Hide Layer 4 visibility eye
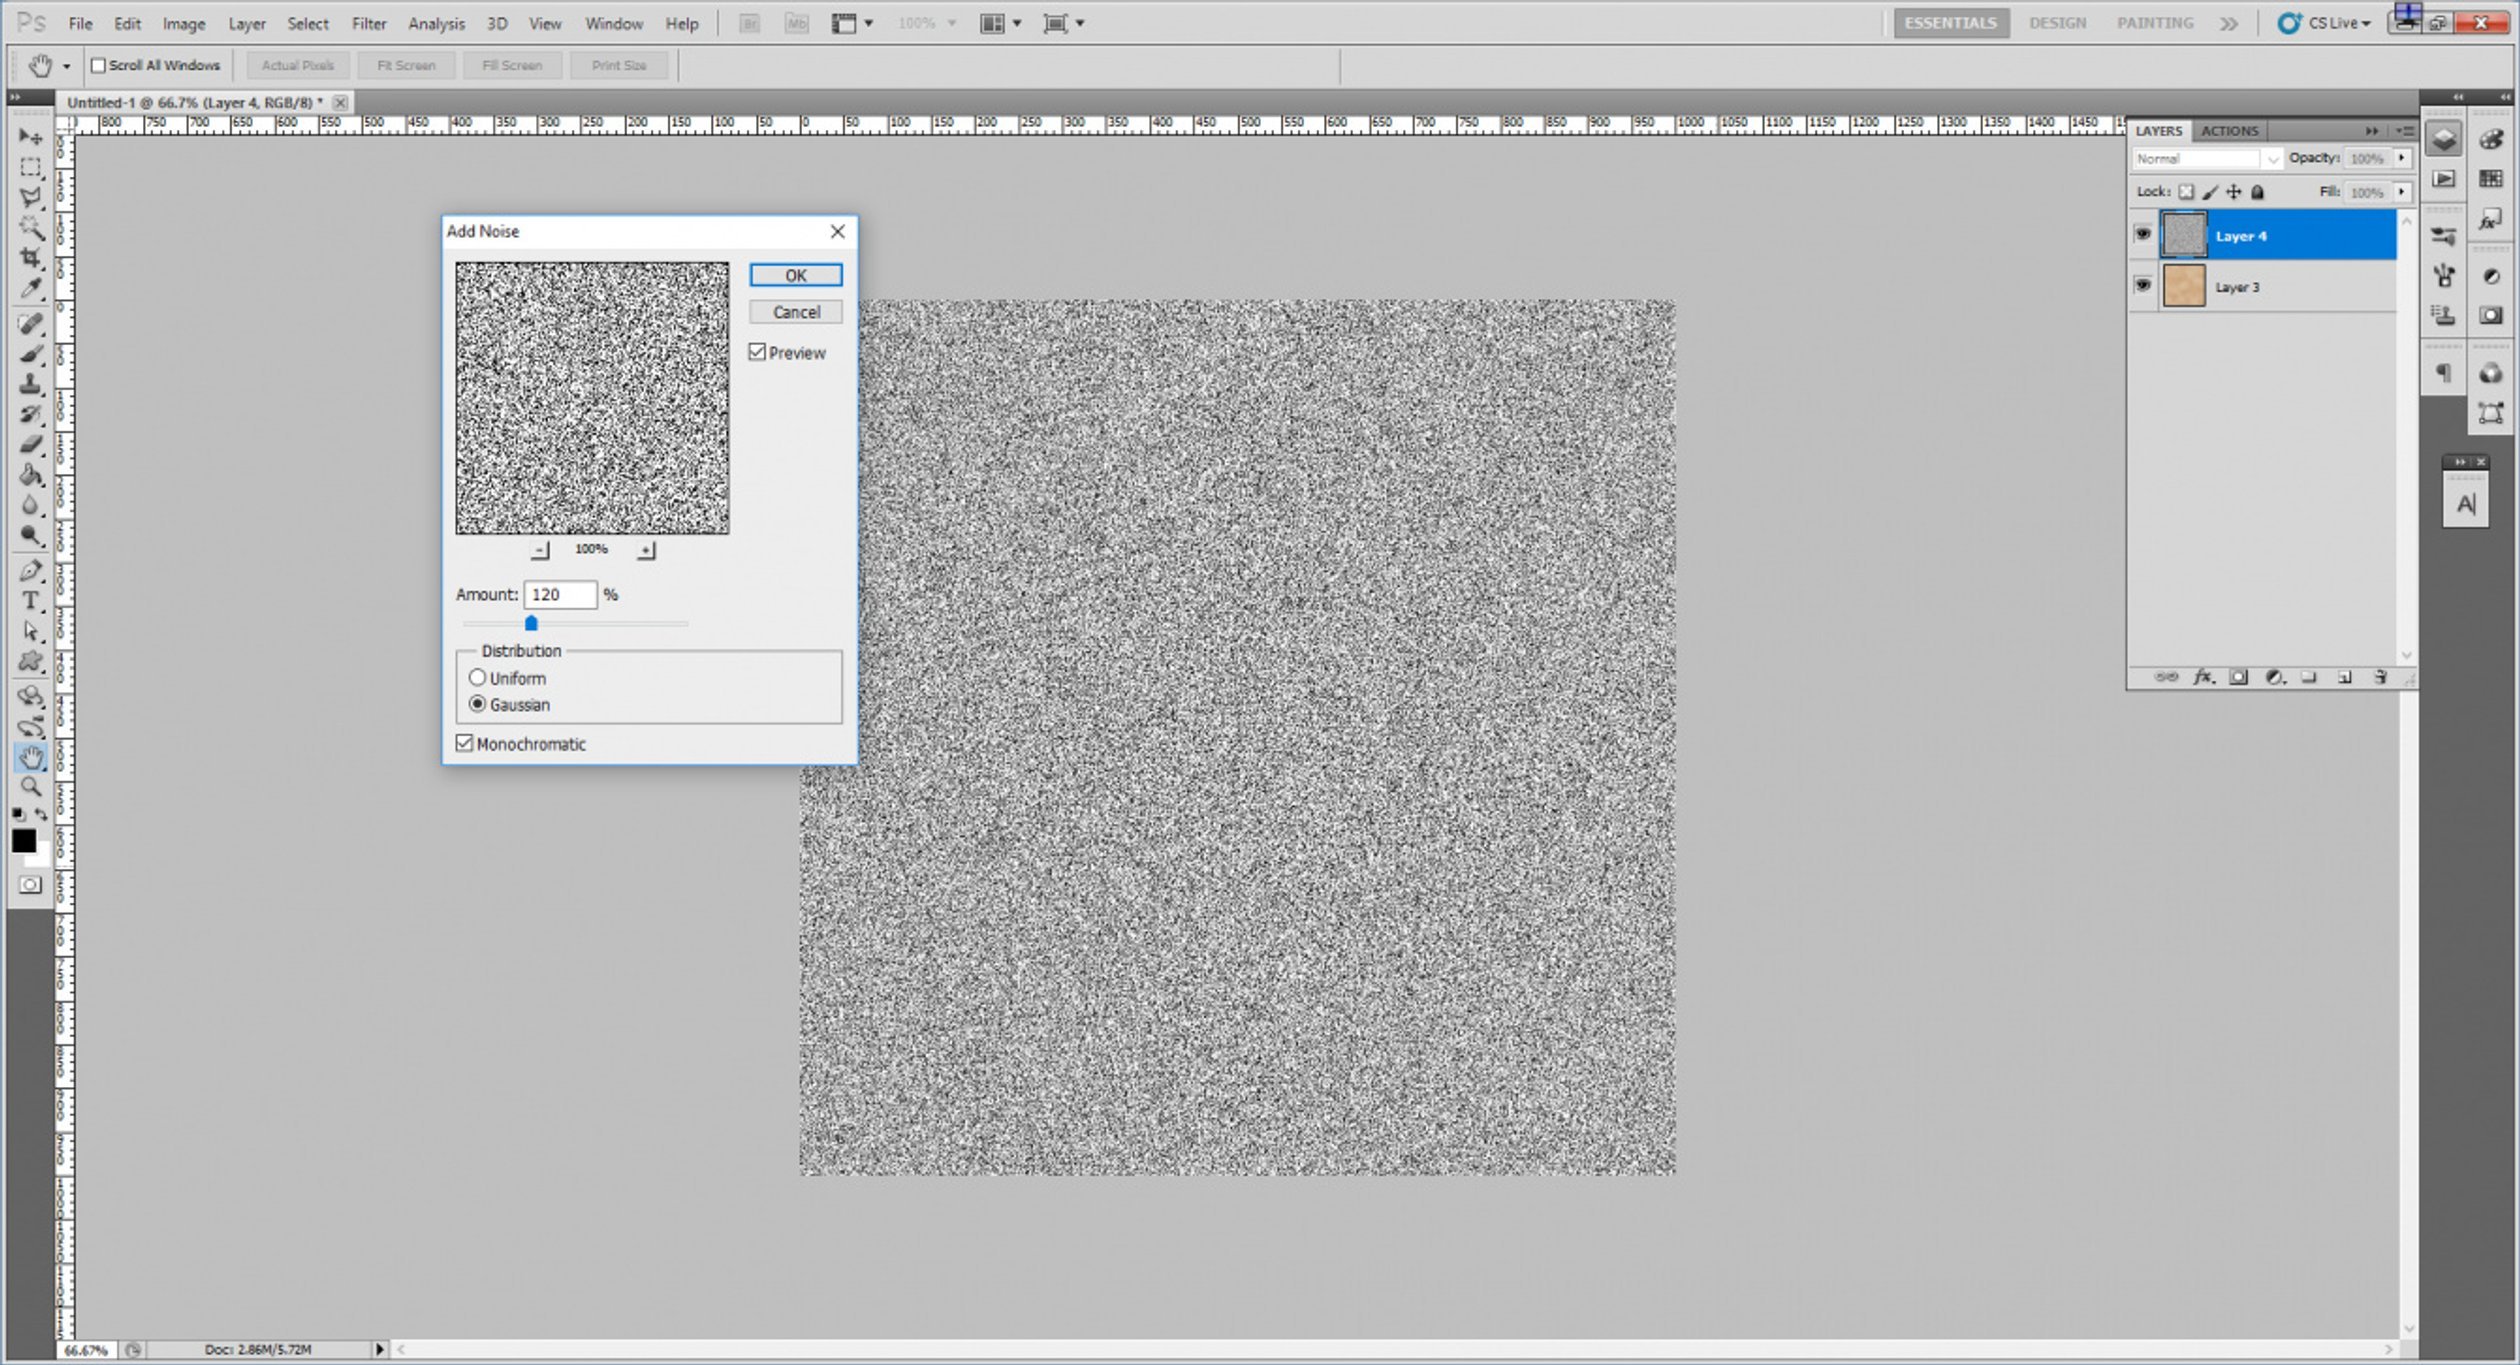This screenshot has width=2520, height=1365. coord(2143,235)
